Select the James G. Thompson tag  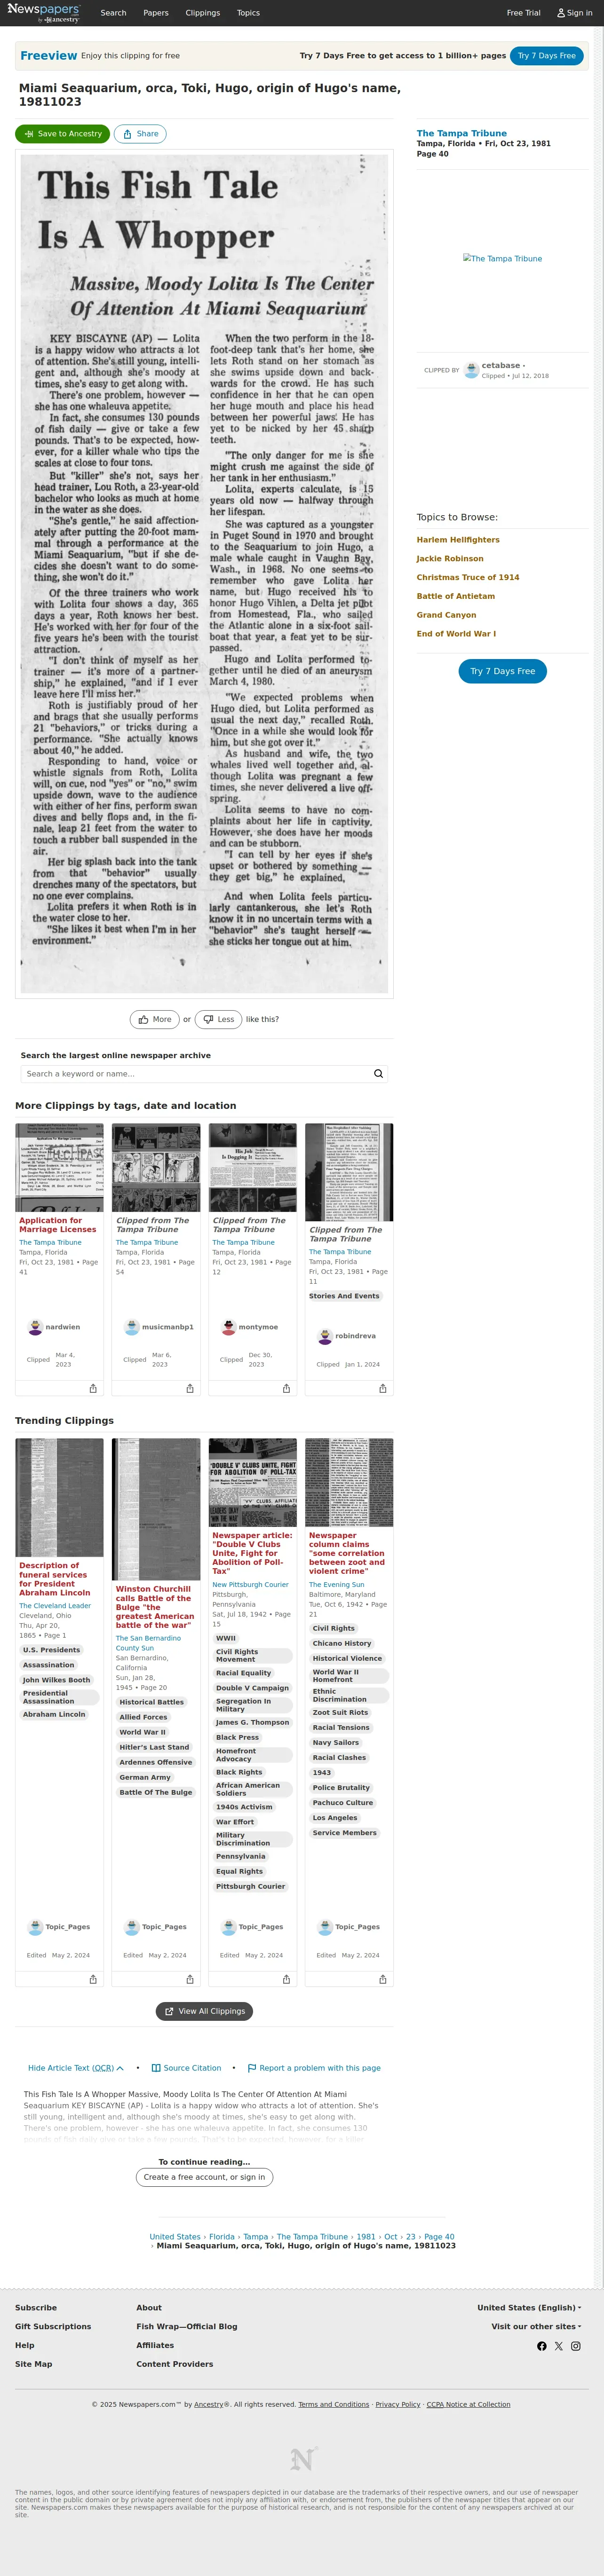tap(252, 1722)
